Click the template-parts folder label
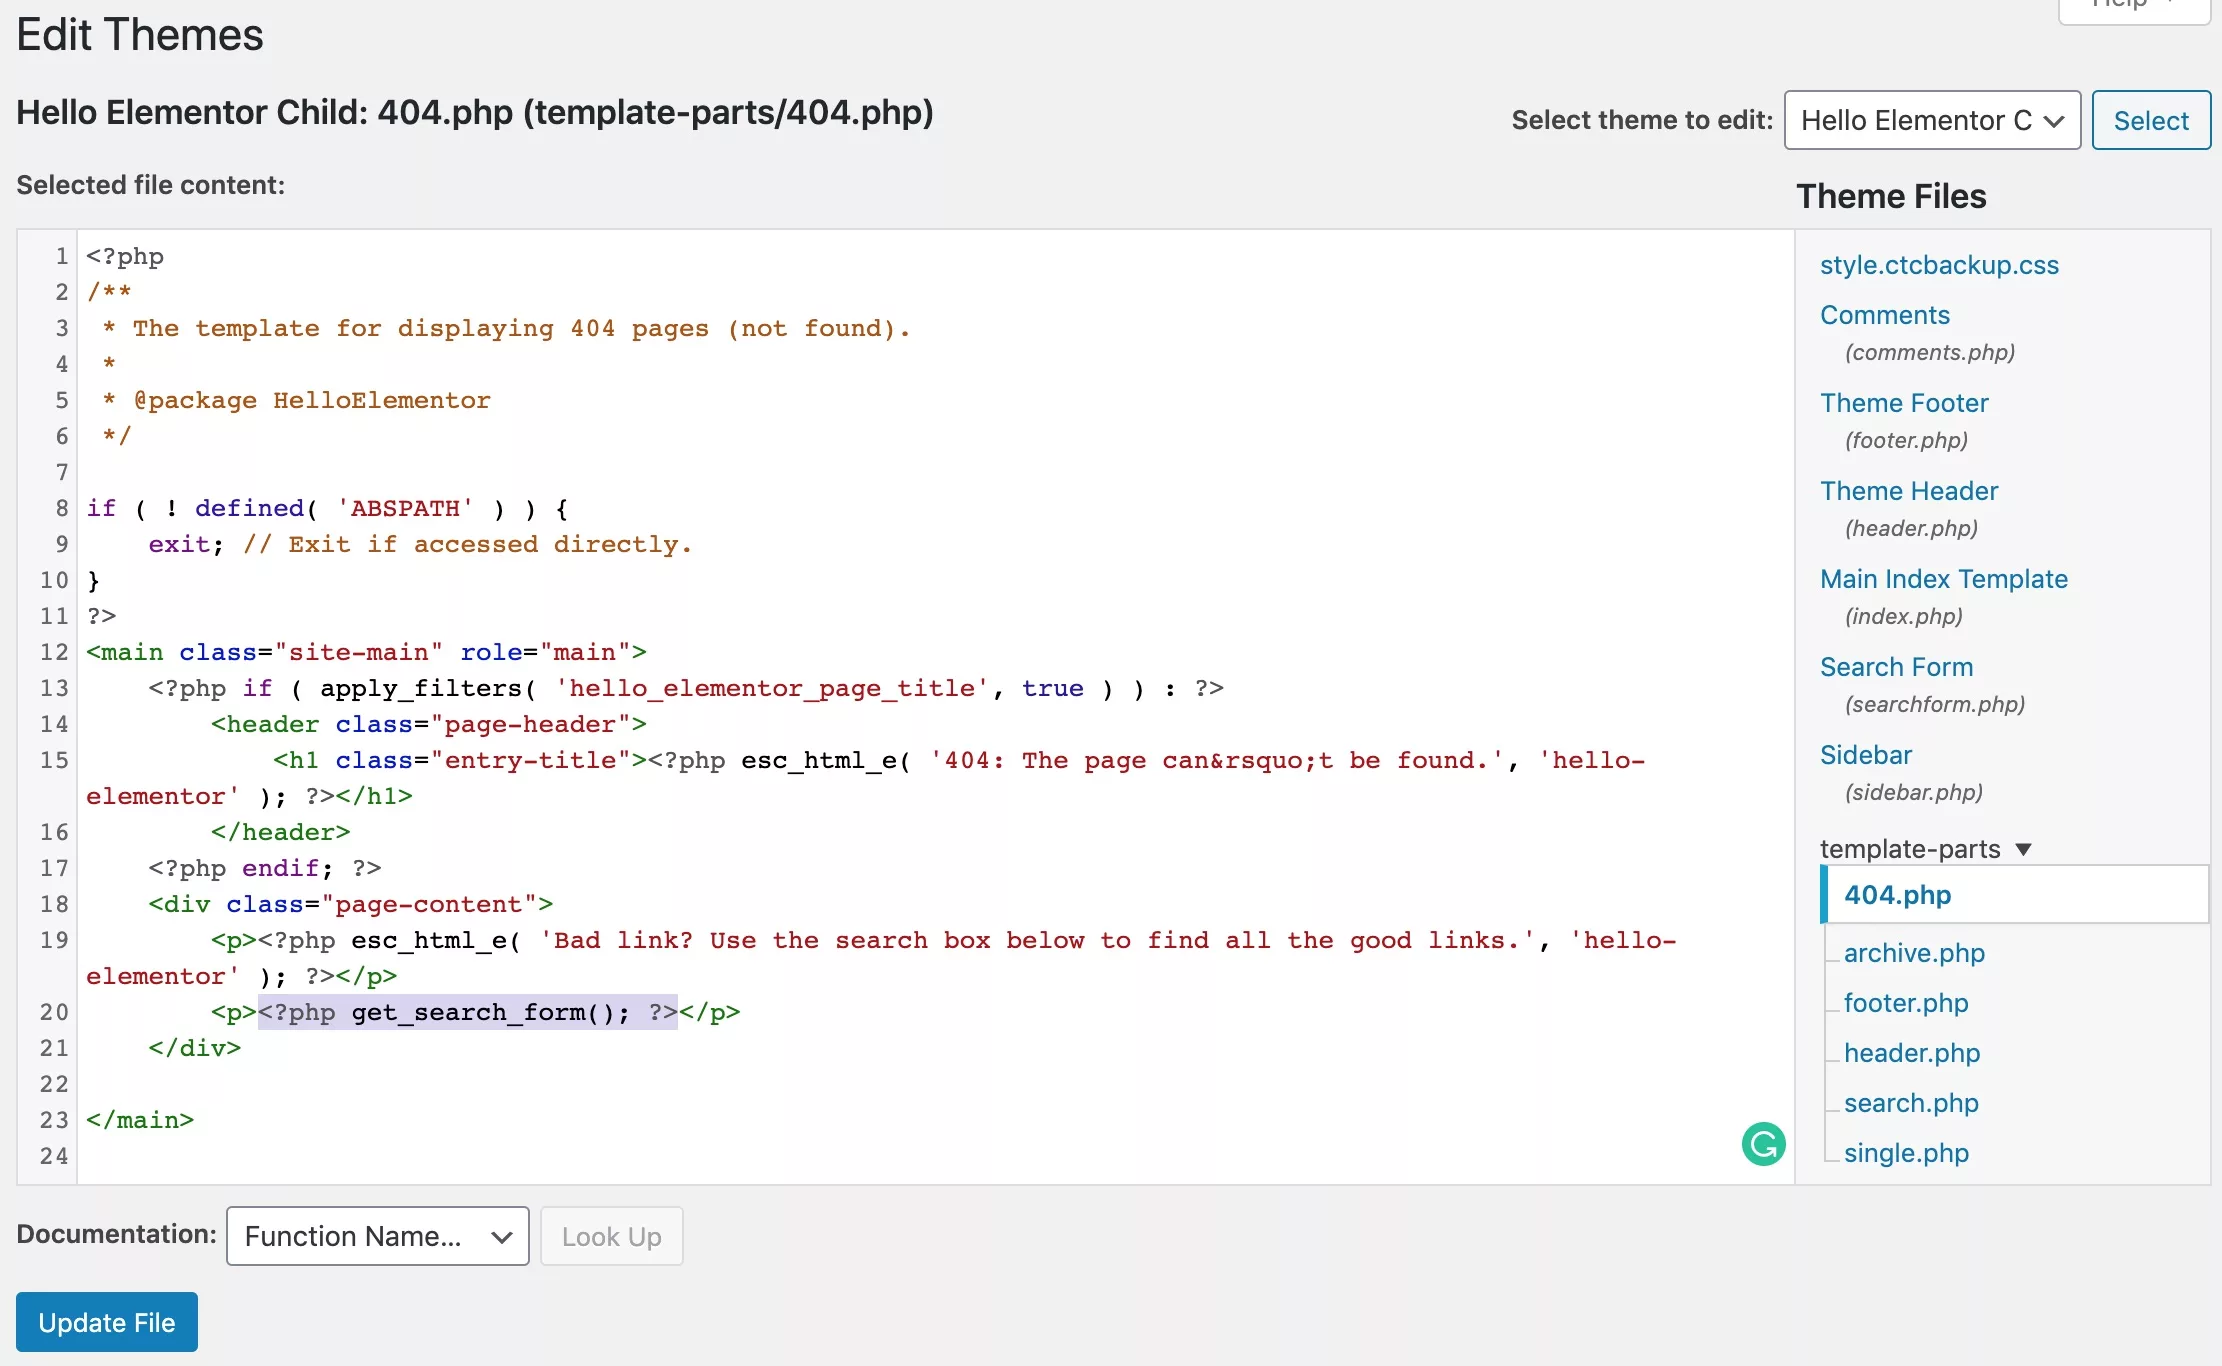Image resolution: width=2222 pixels, height=1366 pixels. [1910, 849]
